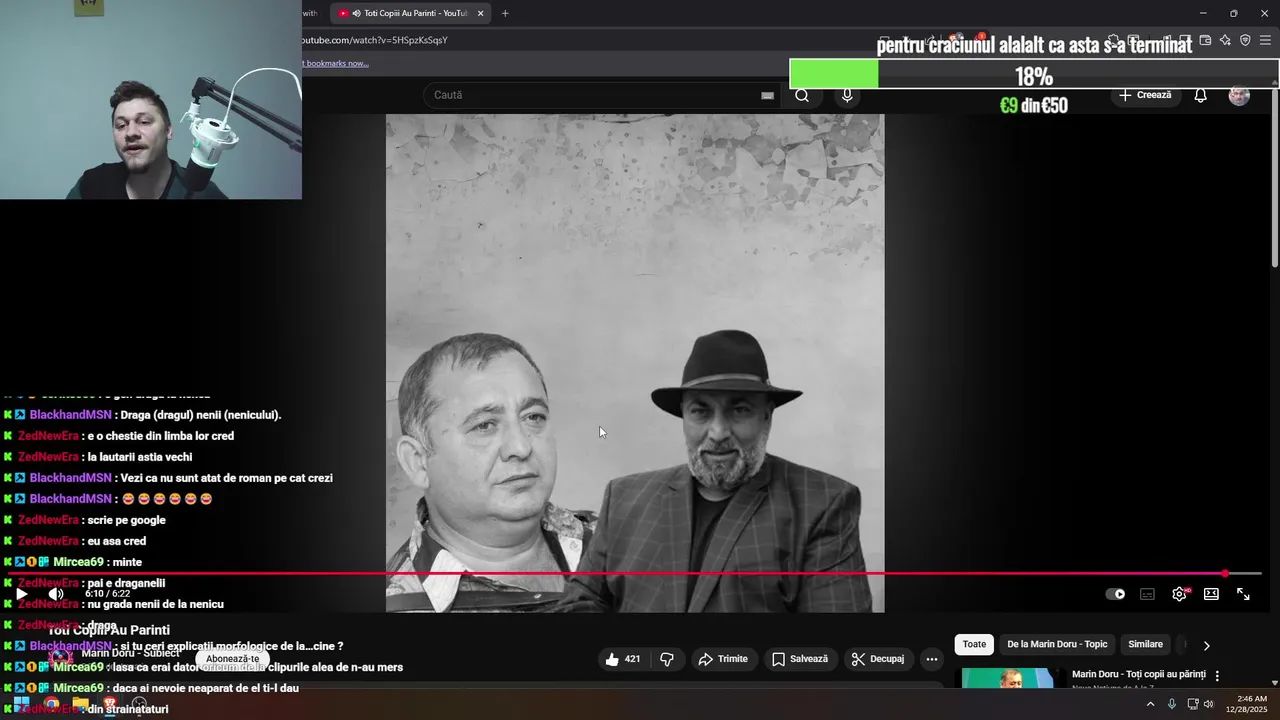Viewport: 1280px width, 720px height.
Task: Click Mircea69's message 'minte'
Action: [x=127, y=562]
